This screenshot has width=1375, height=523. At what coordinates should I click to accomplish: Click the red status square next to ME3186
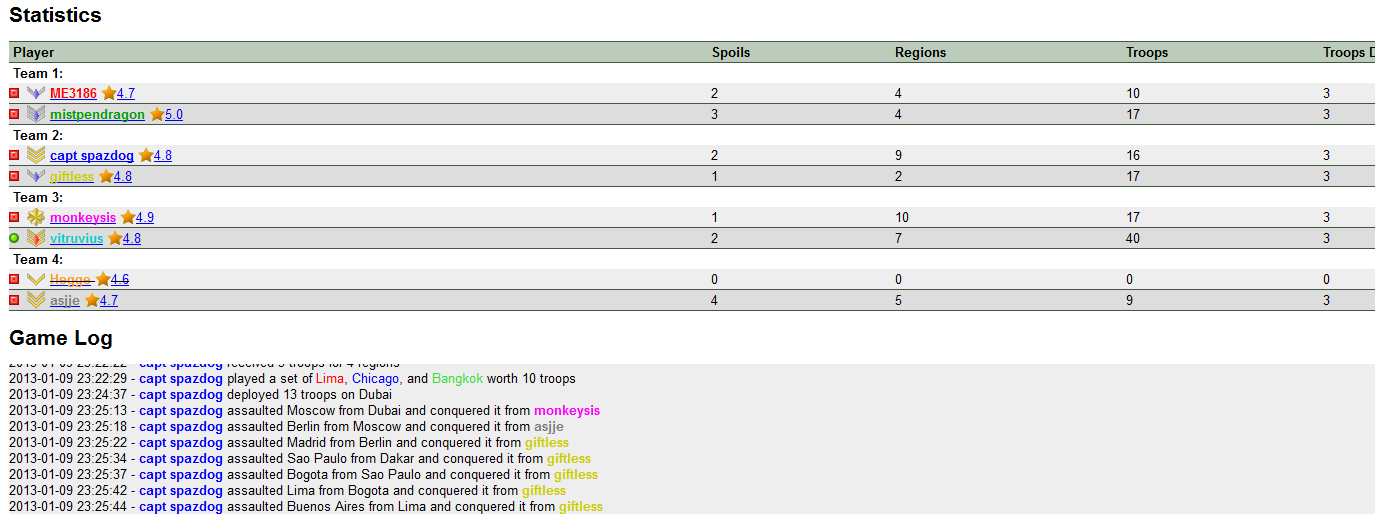pyautogui.click(x=14, y=93)
